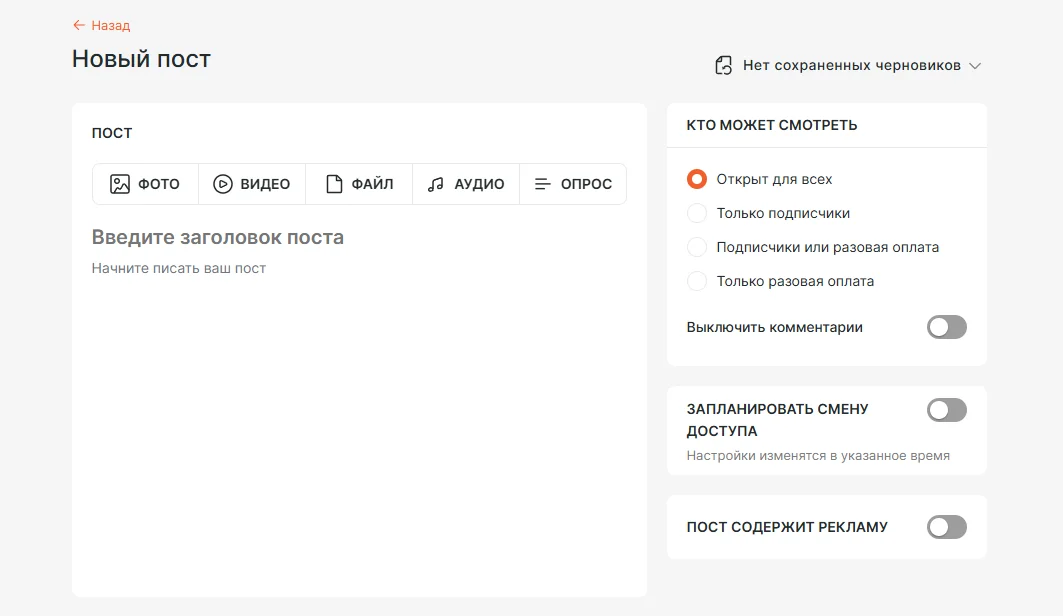Go back via 'Назад' link
This screenshot has height=616, width=1063.
(x=110, y=25)
